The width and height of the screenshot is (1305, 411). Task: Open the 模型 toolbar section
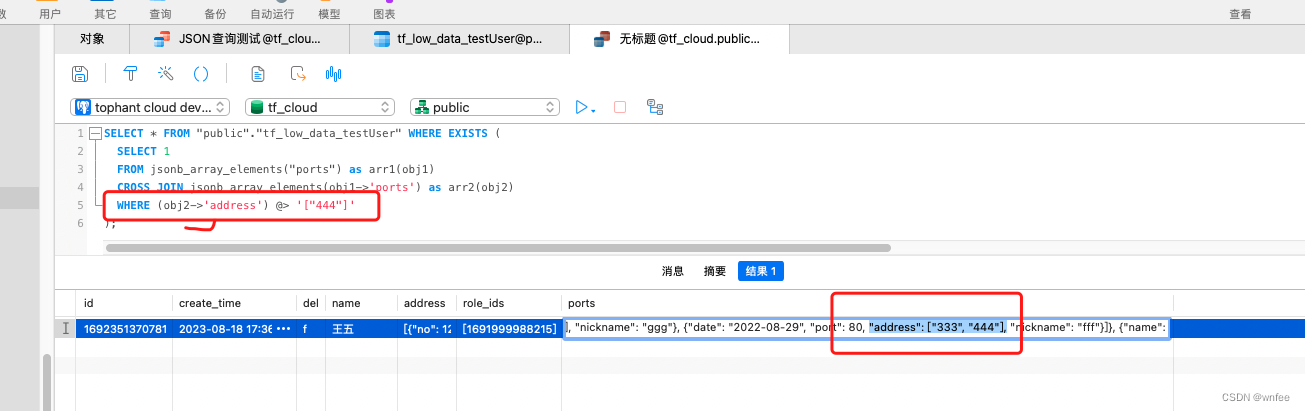click(x=329, y=14)
